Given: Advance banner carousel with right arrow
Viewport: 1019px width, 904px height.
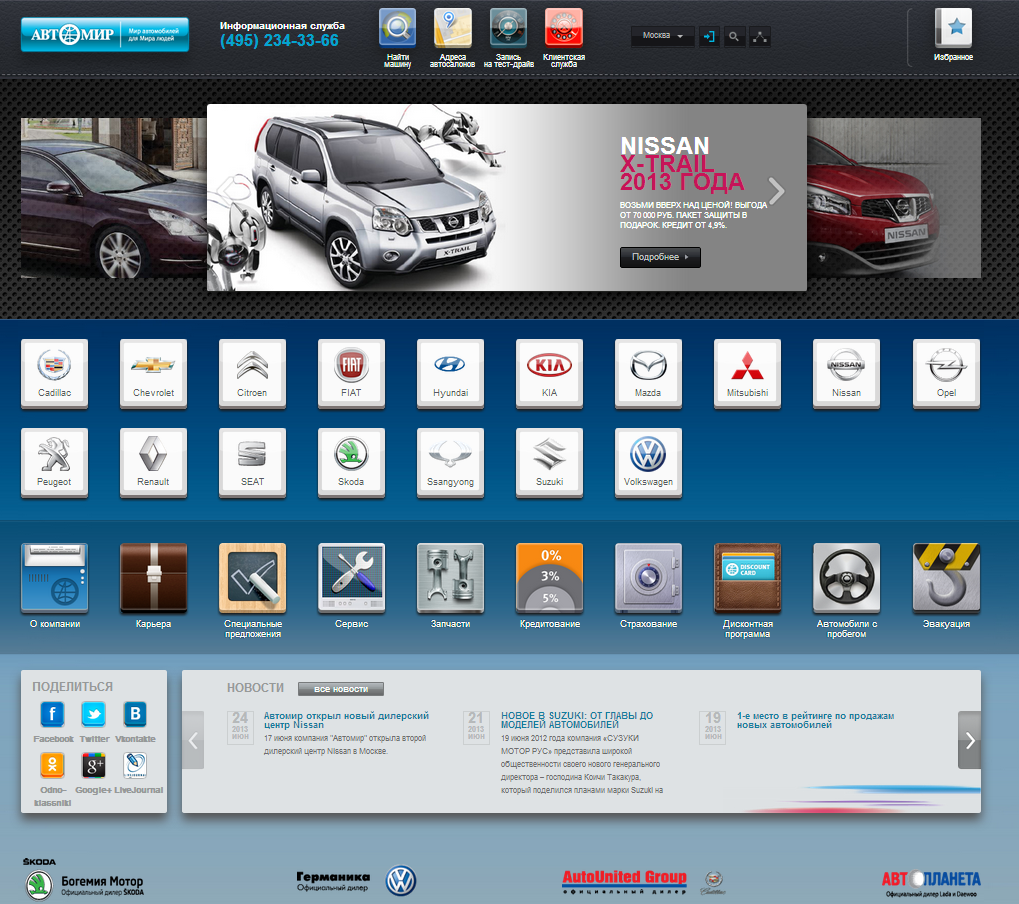Looking at the screenshot, I should pos(776,190).
